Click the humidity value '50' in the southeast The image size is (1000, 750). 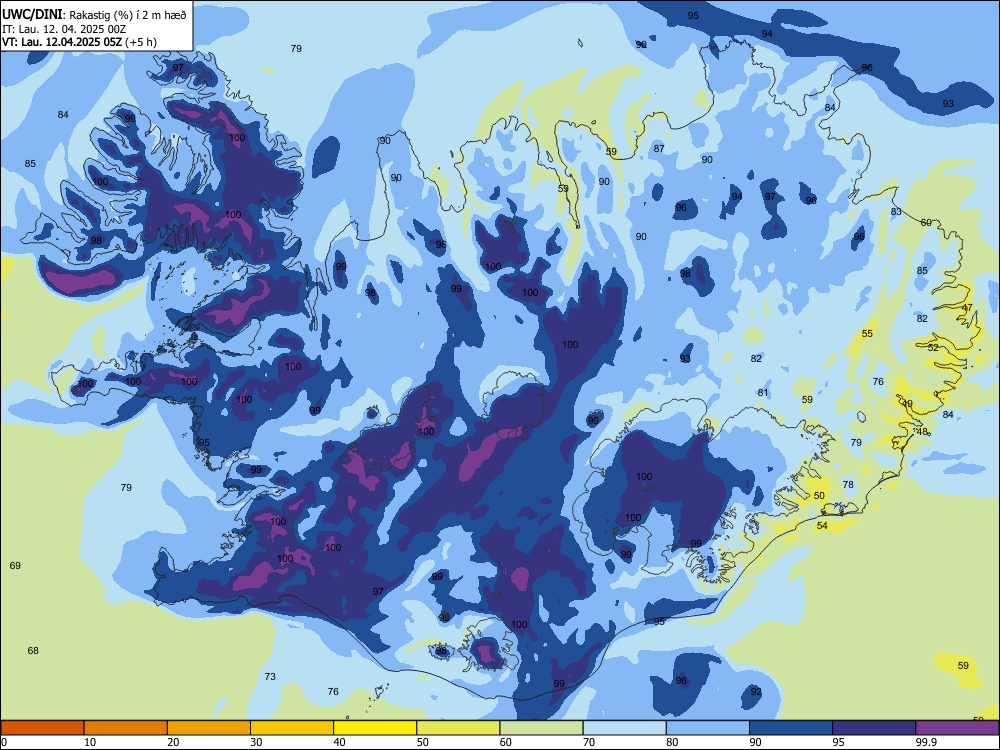coord(819,496)
